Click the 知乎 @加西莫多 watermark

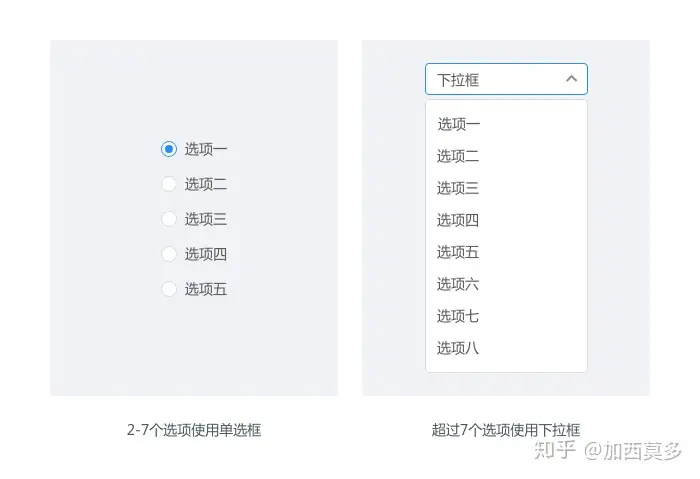coord(608,451)
